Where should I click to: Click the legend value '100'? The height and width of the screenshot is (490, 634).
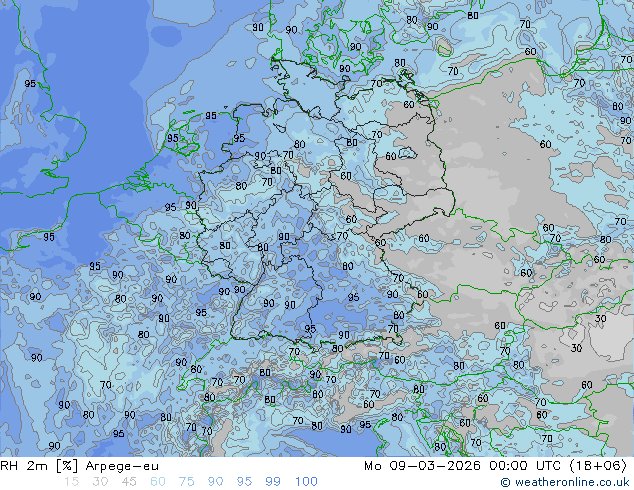point(306,482)
